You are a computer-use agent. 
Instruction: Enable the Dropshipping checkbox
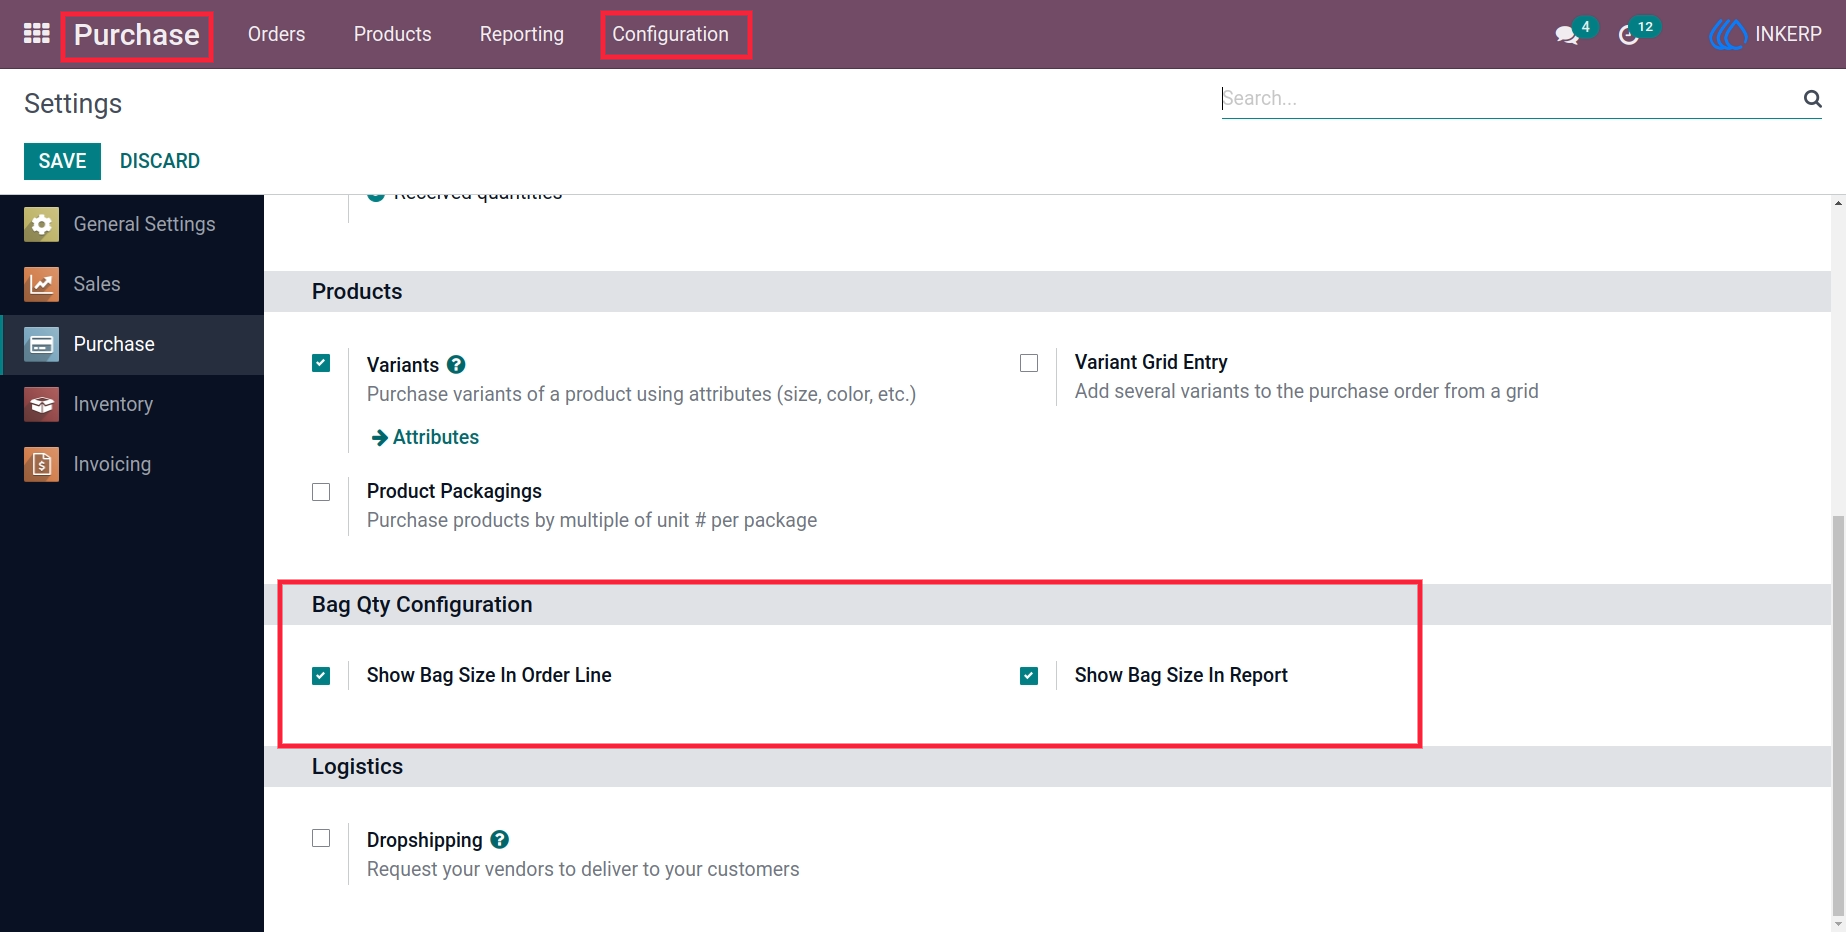321,838
